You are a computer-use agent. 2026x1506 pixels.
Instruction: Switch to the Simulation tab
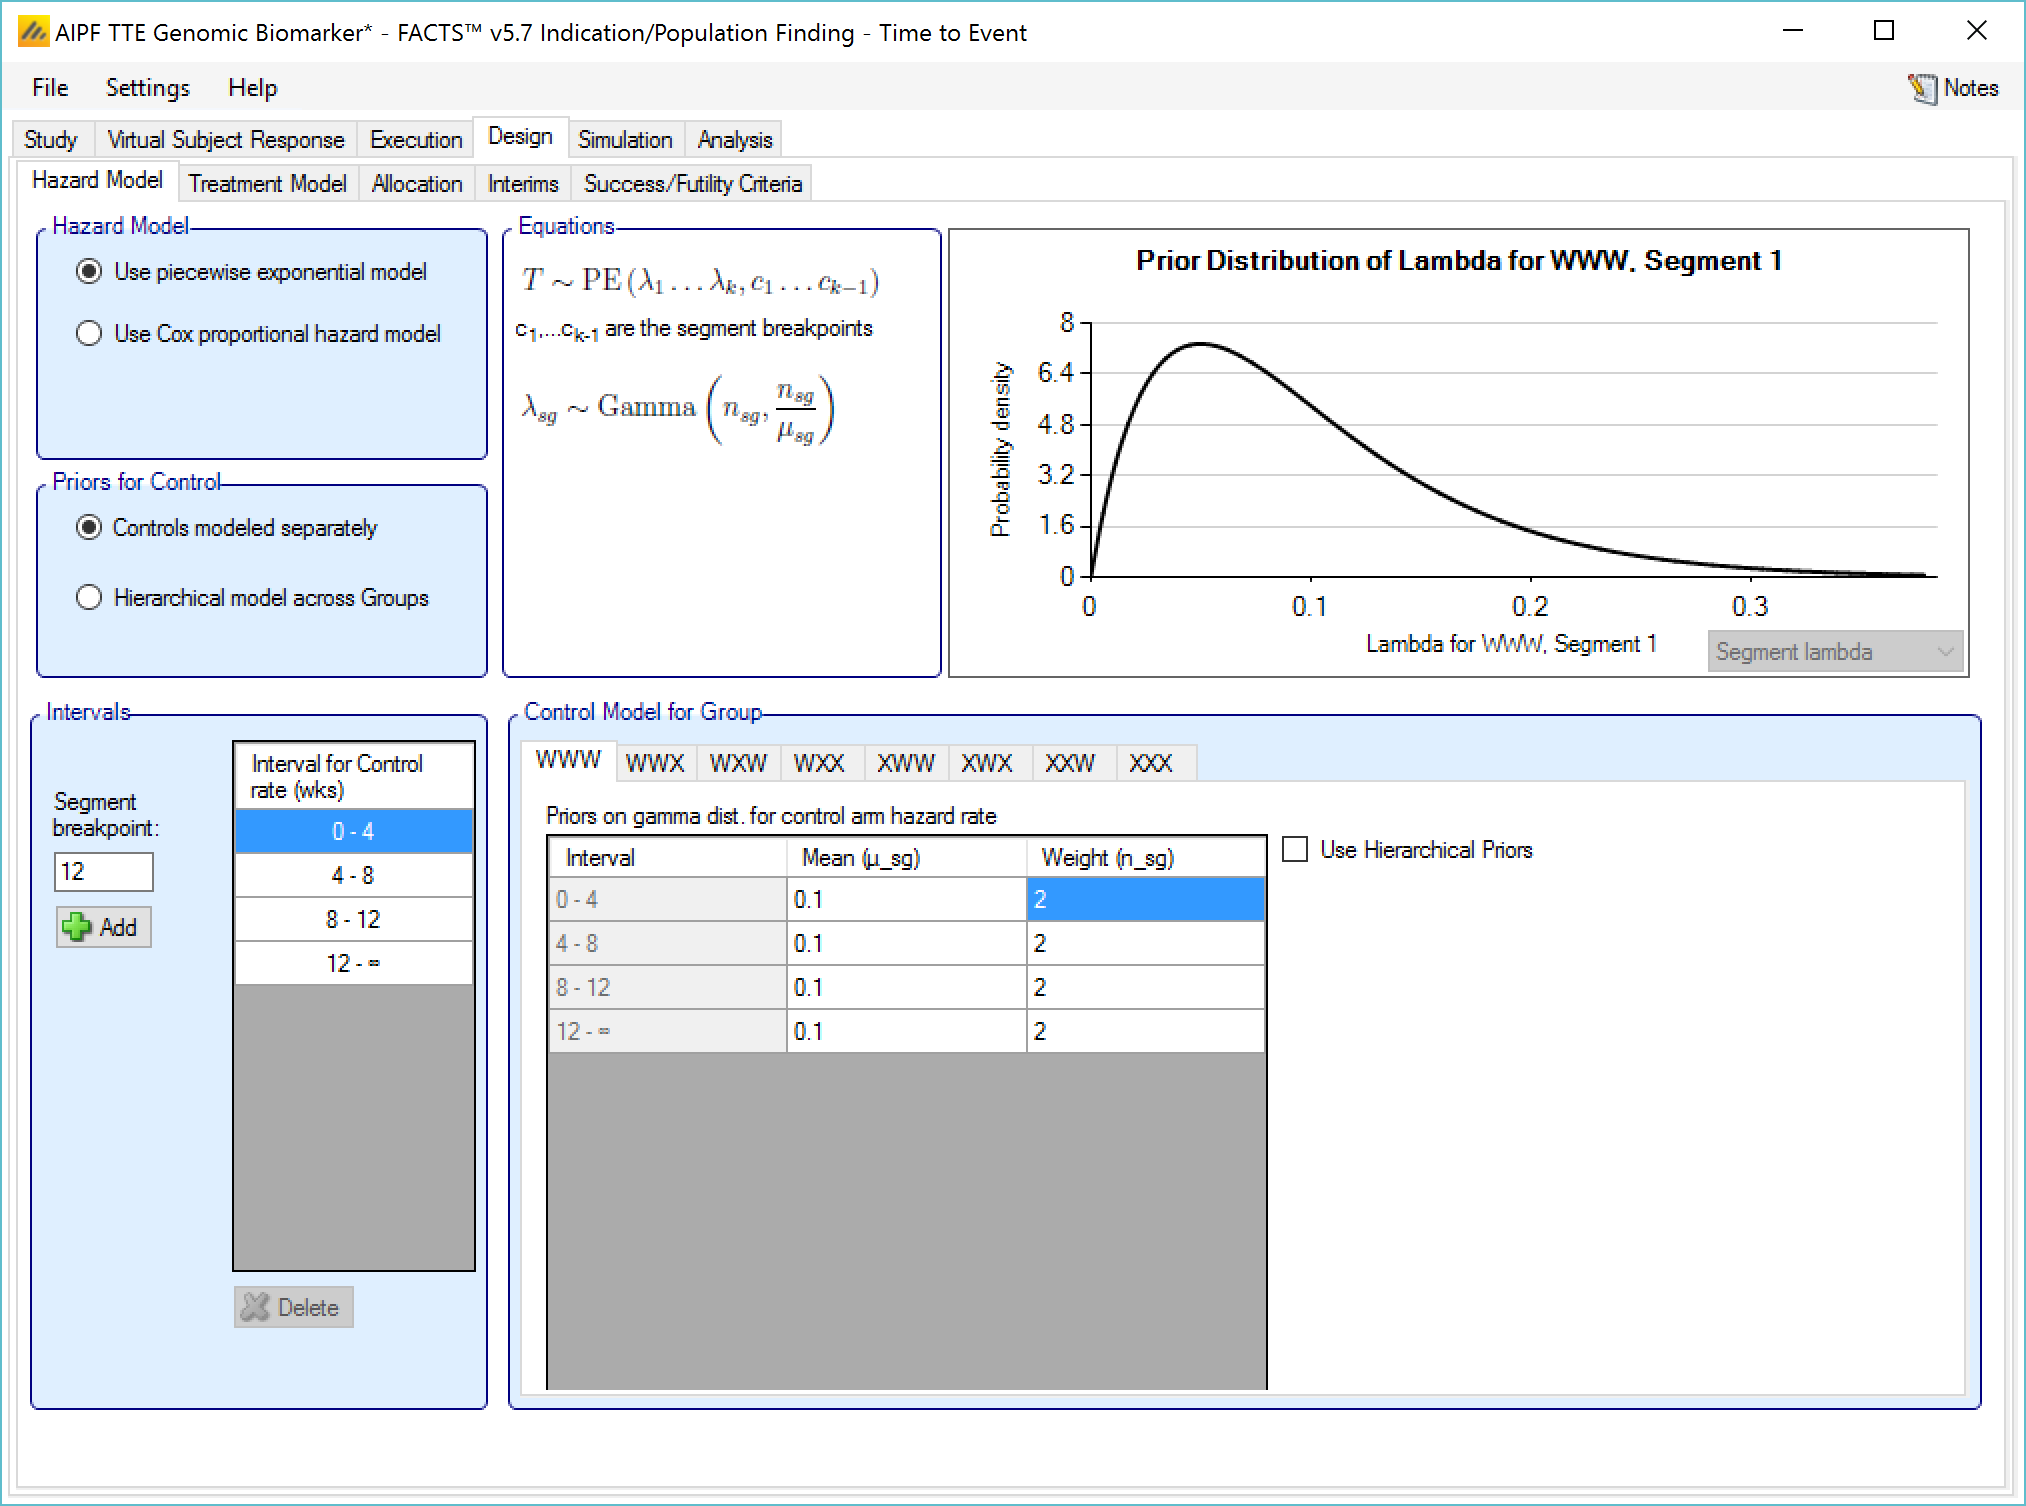(624, 140)
